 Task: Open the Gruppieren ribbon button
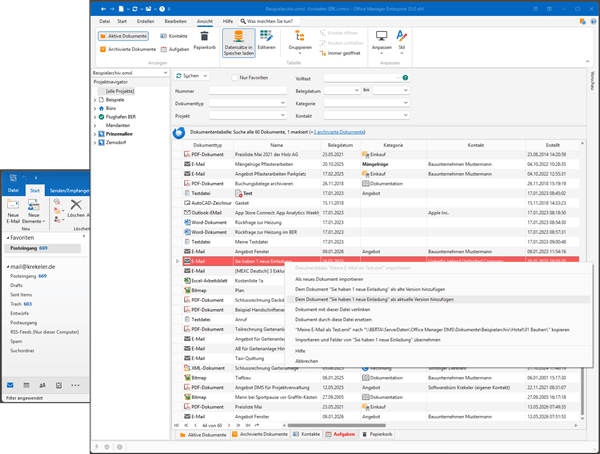click(x=300, y=42)
